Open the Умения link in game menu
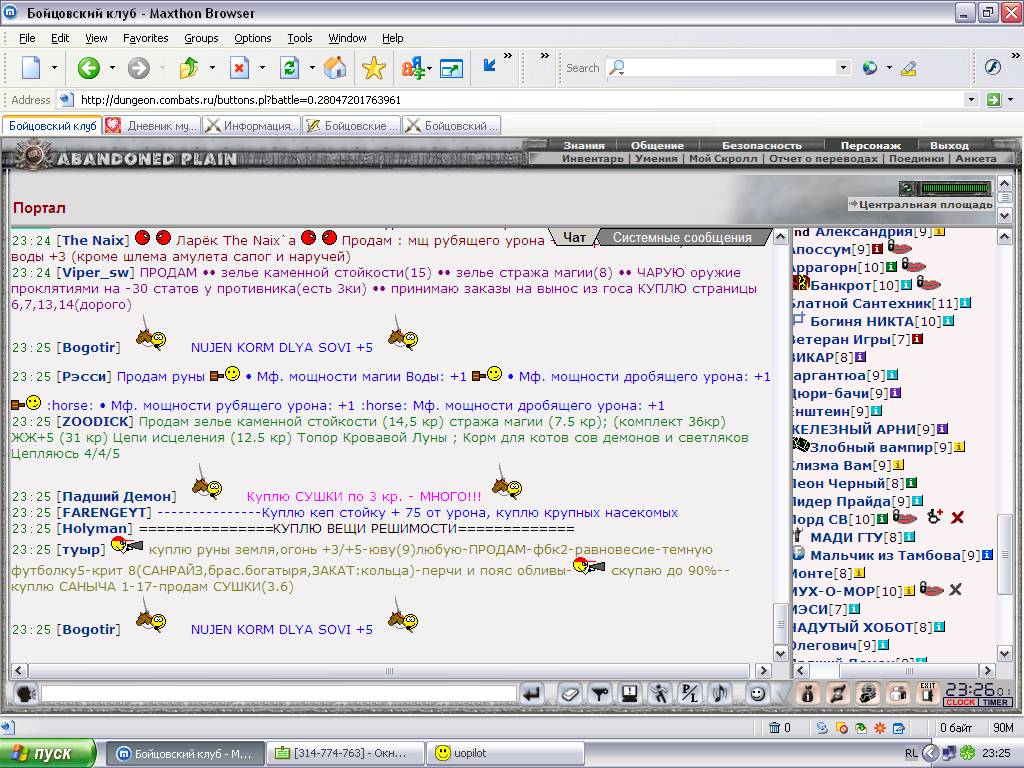This screenshot has height=768, width=1024. (656, 159)
